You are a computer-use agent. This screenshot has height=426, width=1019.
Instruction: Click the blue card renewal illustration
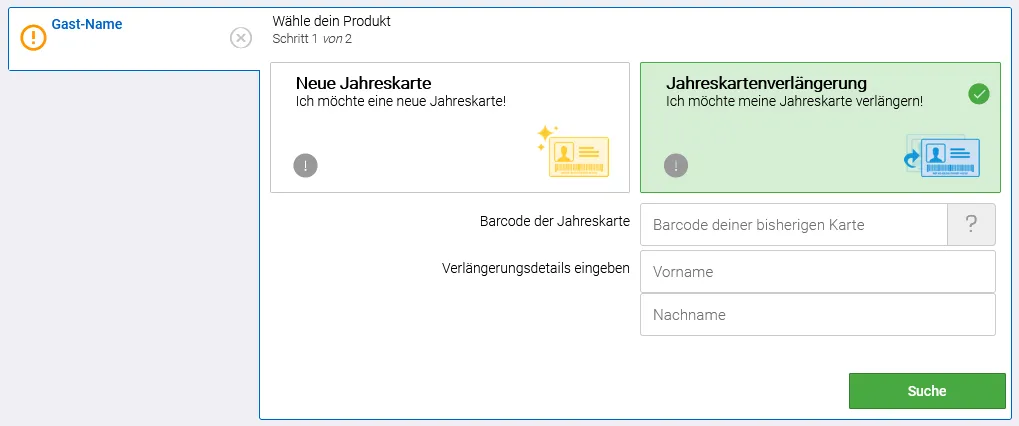tap(943, 157)
